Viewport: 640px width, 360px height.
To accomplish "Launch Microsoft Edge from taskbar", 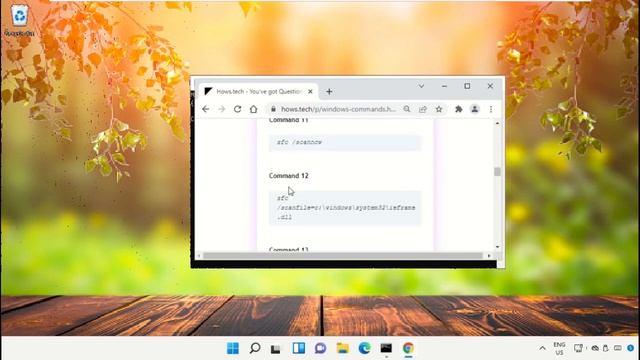I will click(x=364, y=348).
